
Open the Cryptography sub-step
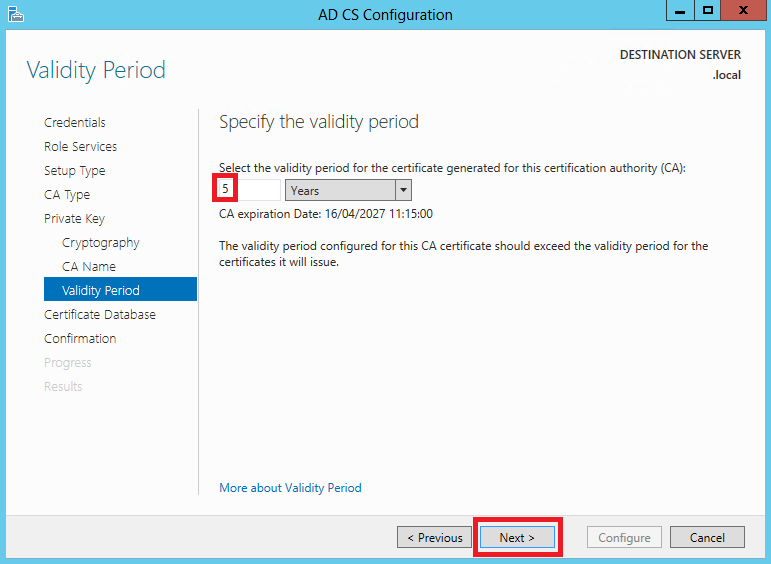100,243
